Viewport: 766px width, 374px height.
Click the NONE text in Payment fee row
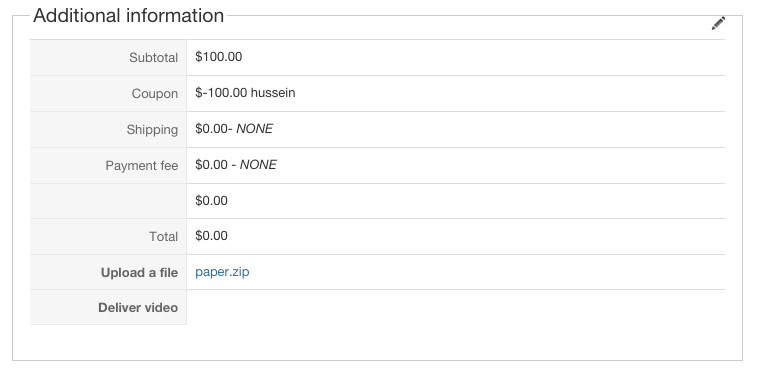click(258, 165)
